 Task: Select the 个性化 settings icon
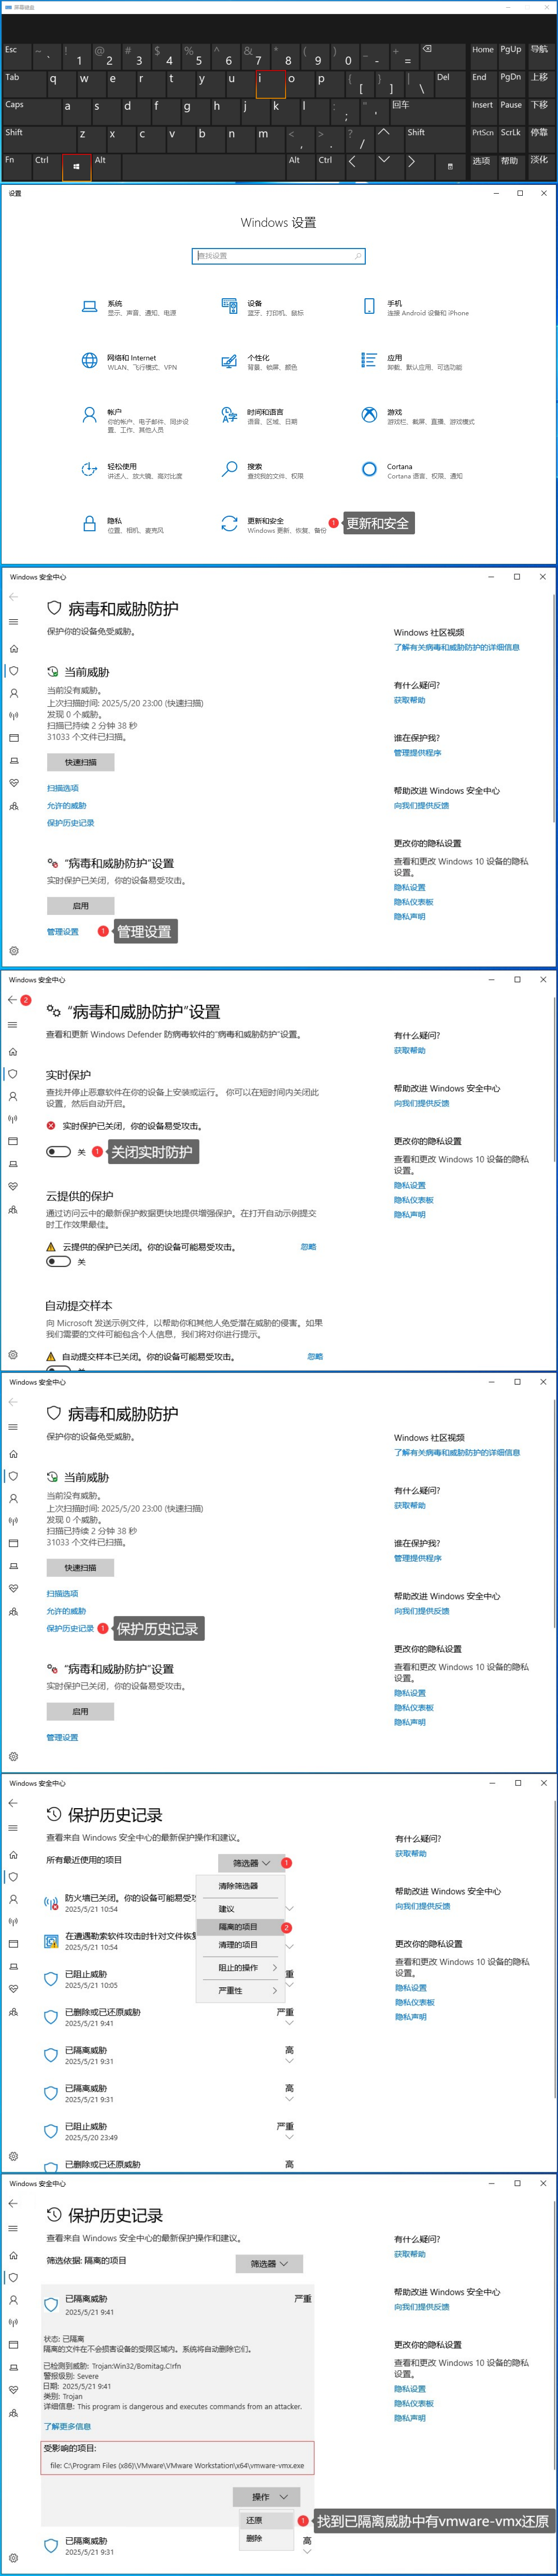[x=229, y=361]
